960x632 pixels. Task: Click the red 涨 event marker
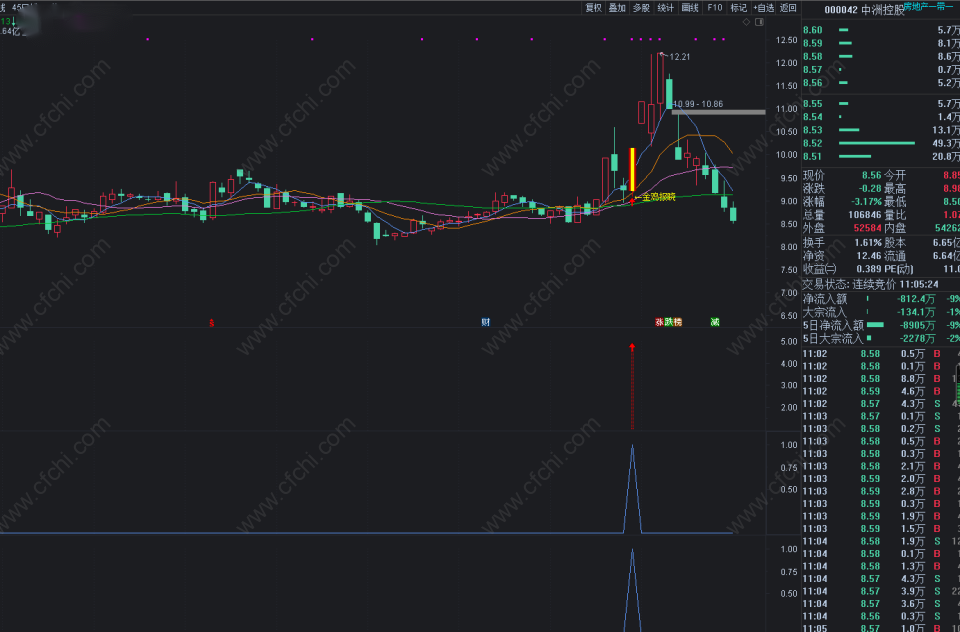[659, 322]
